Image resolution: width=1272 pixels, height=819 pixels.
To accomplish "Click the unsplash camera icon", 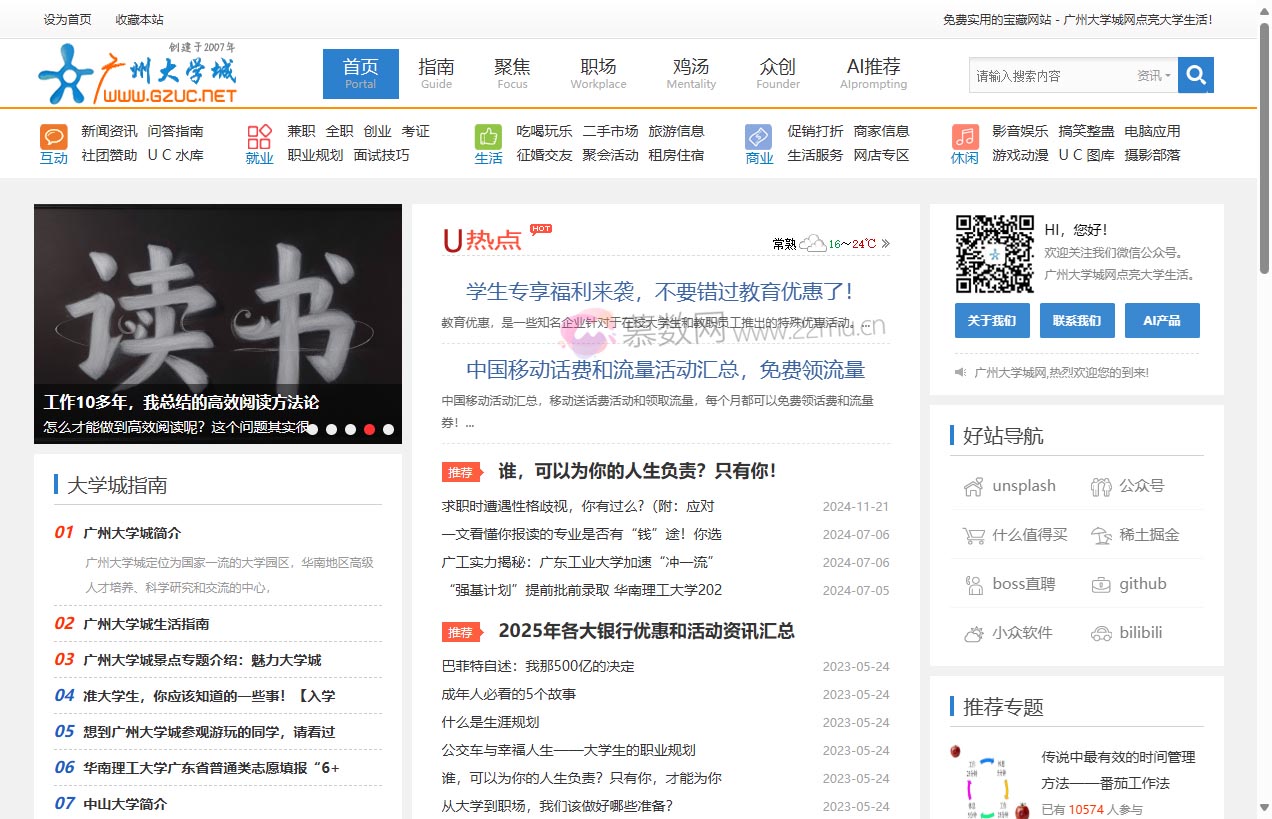I will 974,485.
